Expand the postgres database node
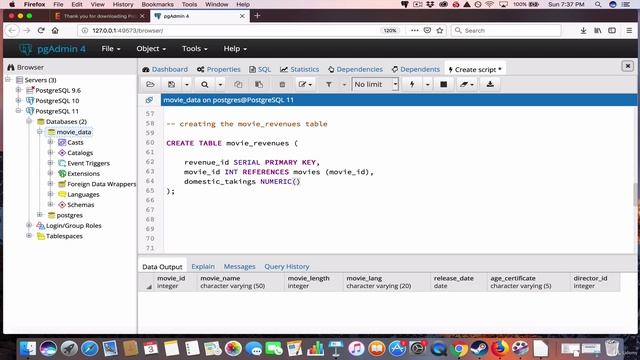Screen dimensions: 640x360 (x=40, y=215)
